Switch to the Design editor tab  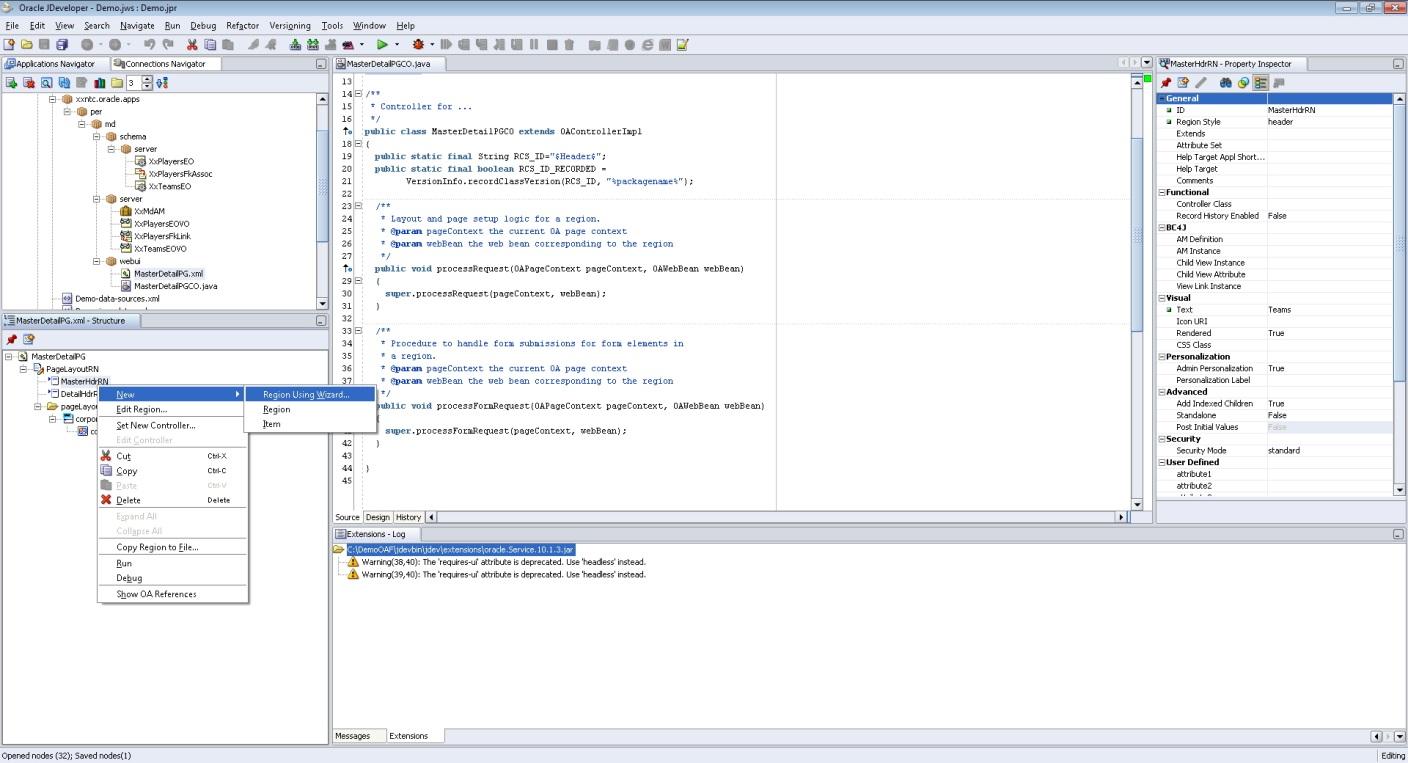(x=377, y=517)
